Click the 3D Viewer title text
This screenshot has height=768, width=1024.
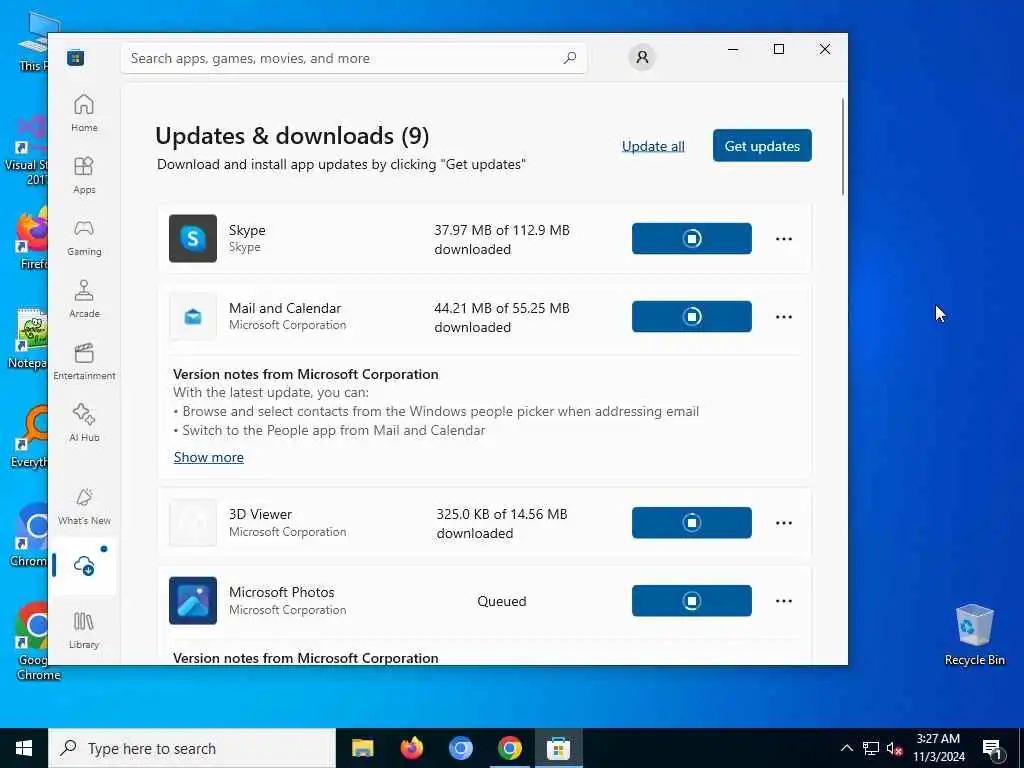(x=260, y=514)
